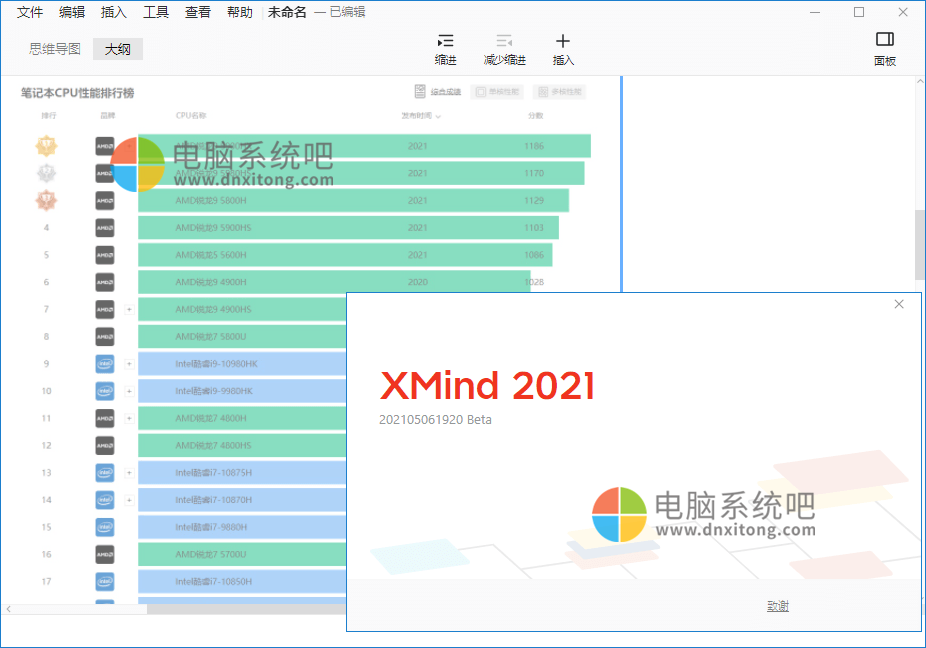The width and height of the screenshot is (926, 648).
Task: Click AMD logo beside AMD锐龙9 4900H
Action: coord(105,282)
